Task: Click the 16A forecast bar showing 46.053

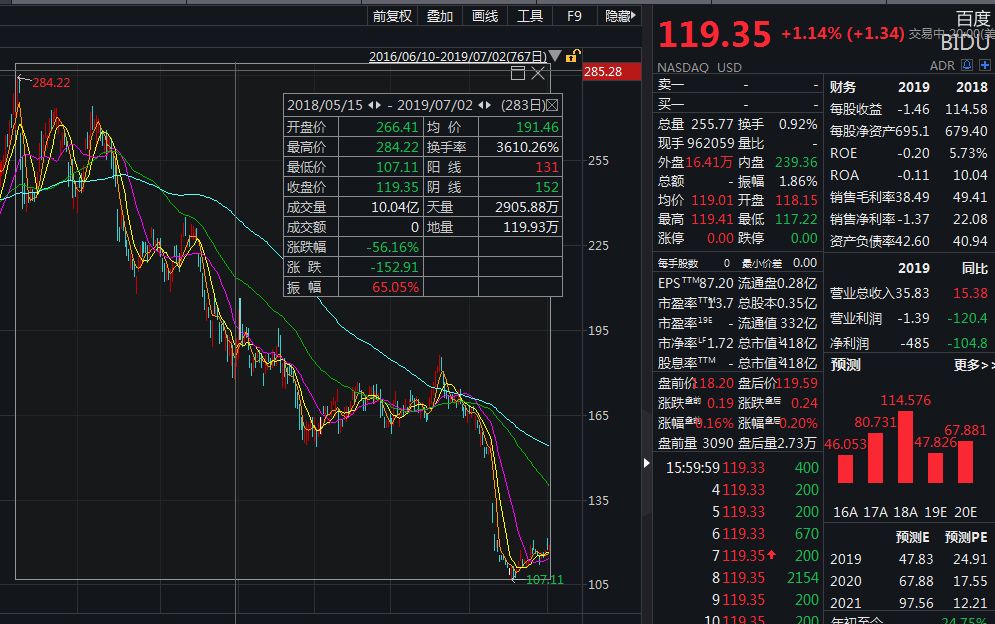Action: 845,468
